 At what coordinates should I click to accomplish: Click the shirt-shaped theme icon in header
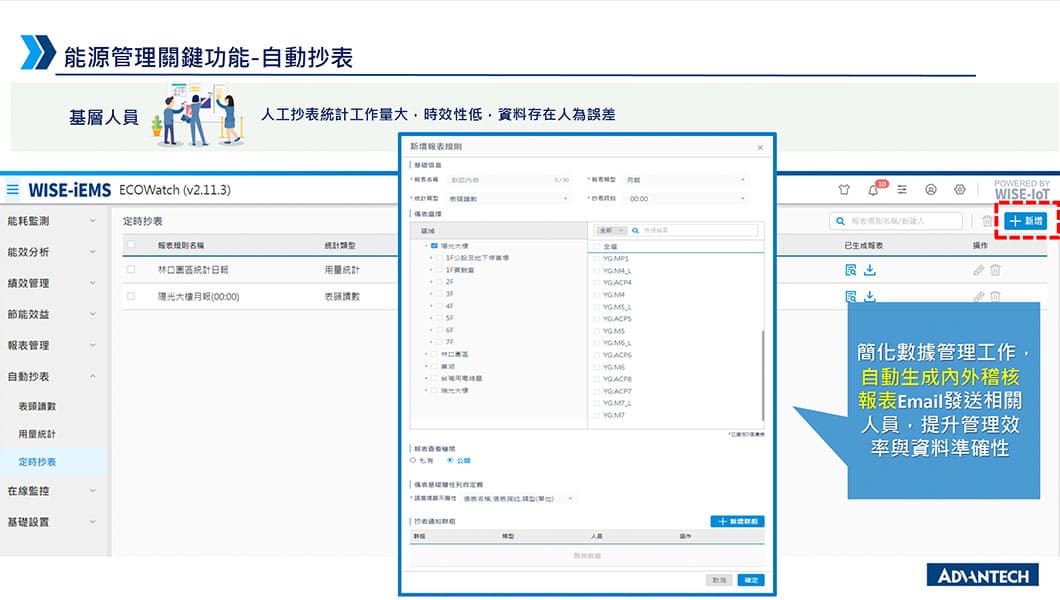(844, 190)
